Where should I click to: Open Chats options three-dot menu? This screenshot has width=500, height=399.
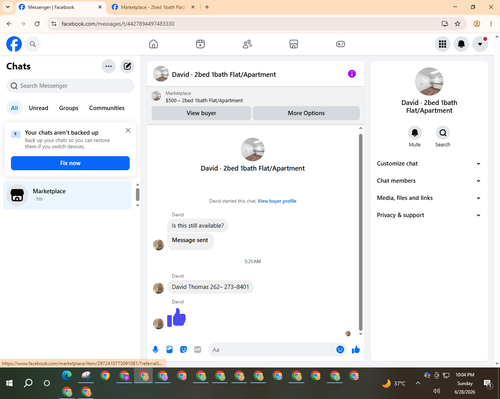(x=108, y=66)
